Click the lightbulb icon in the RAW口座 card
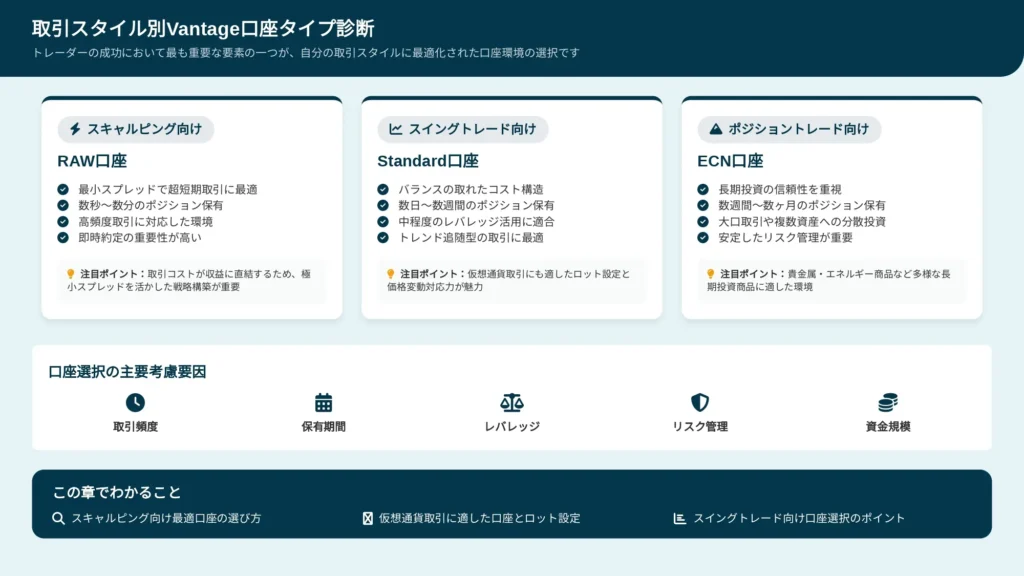Screen dimensions: 1024x576 pos(71,274)
